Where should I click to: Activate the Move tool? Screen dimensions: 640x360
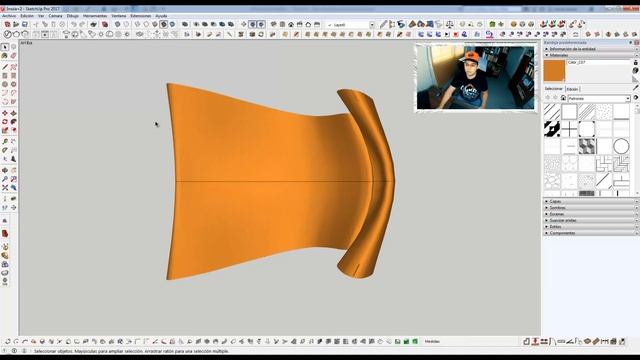(5, 113)
